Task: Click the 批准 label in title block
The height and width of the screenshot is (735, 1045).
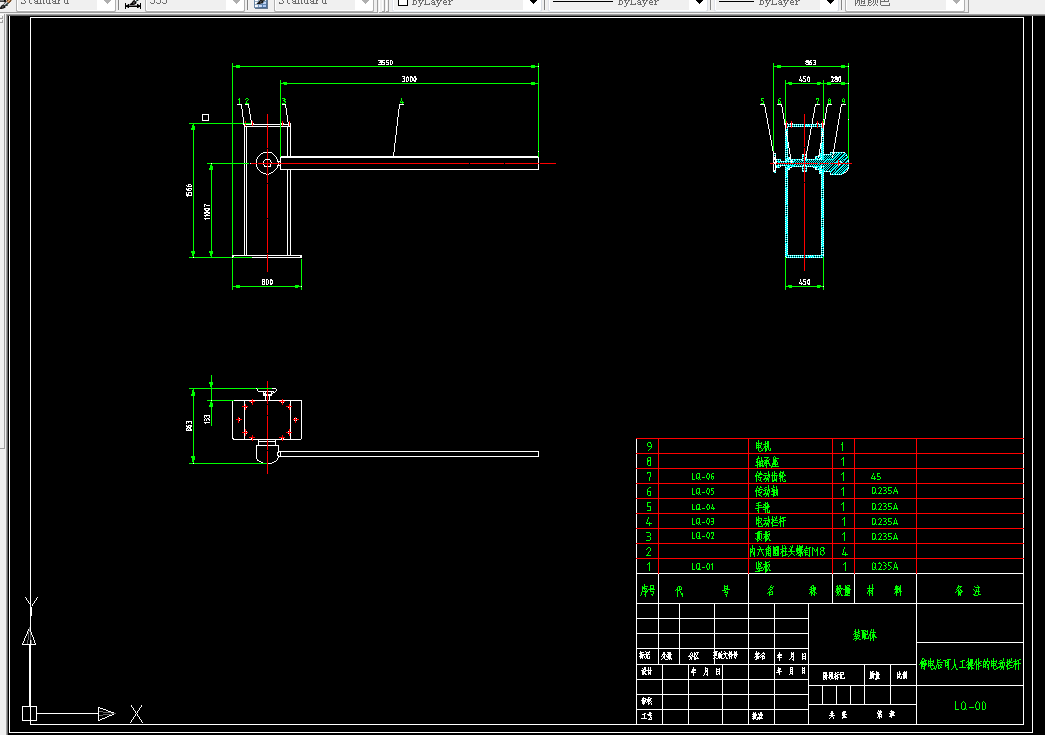Action: (x=756, y=716)
